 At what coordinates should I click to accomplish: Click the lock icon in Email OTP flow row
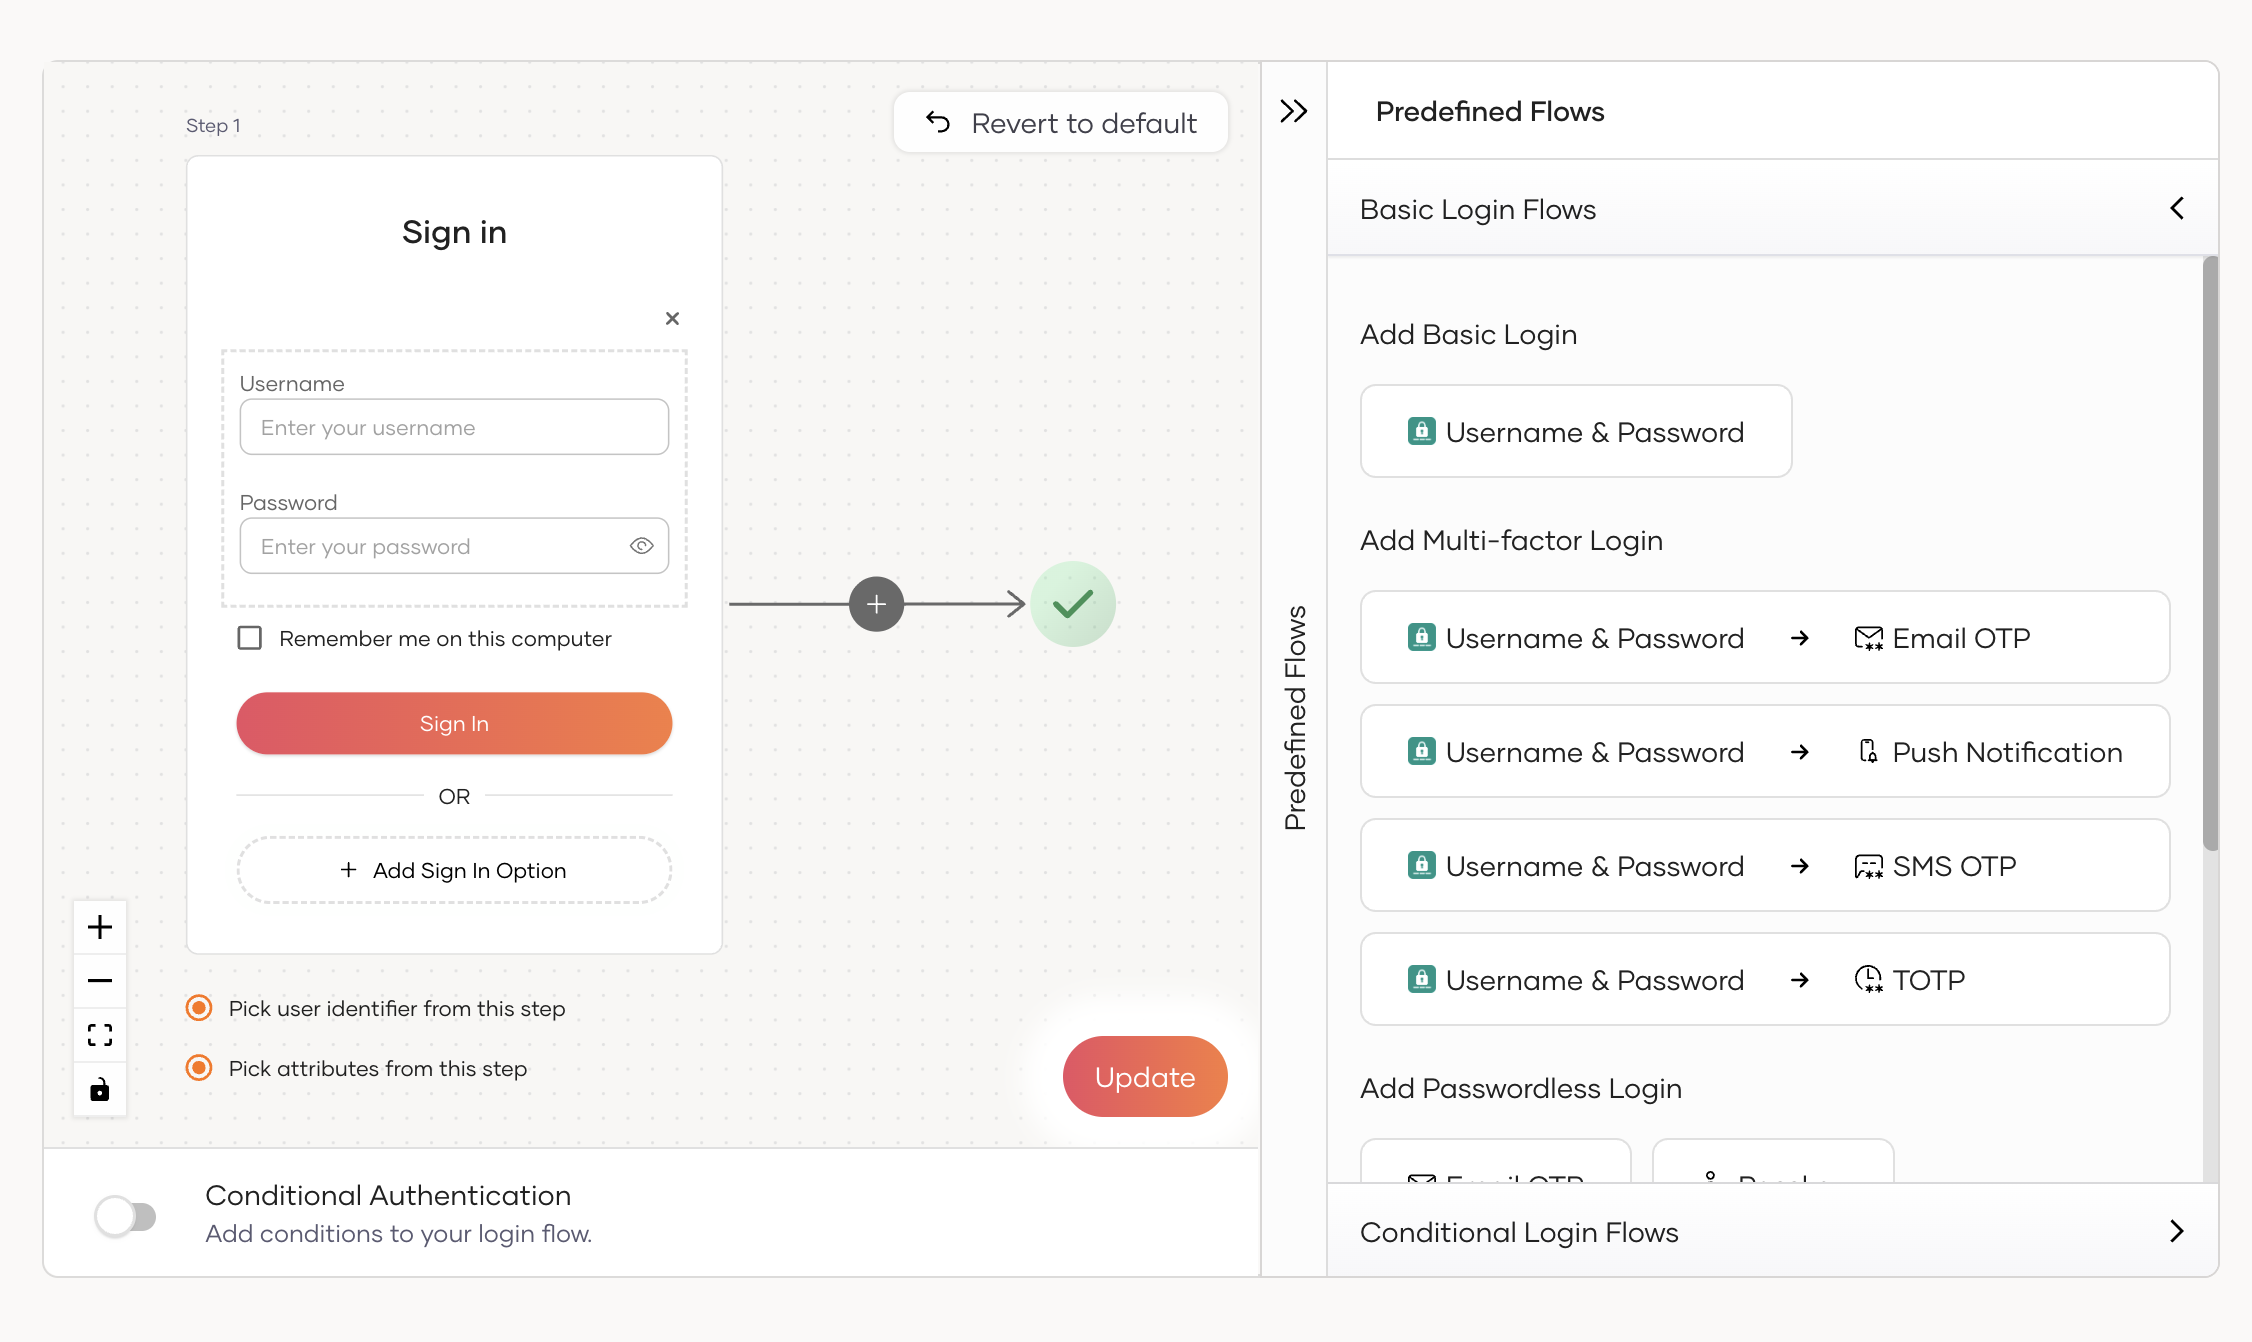point(1421,638)
